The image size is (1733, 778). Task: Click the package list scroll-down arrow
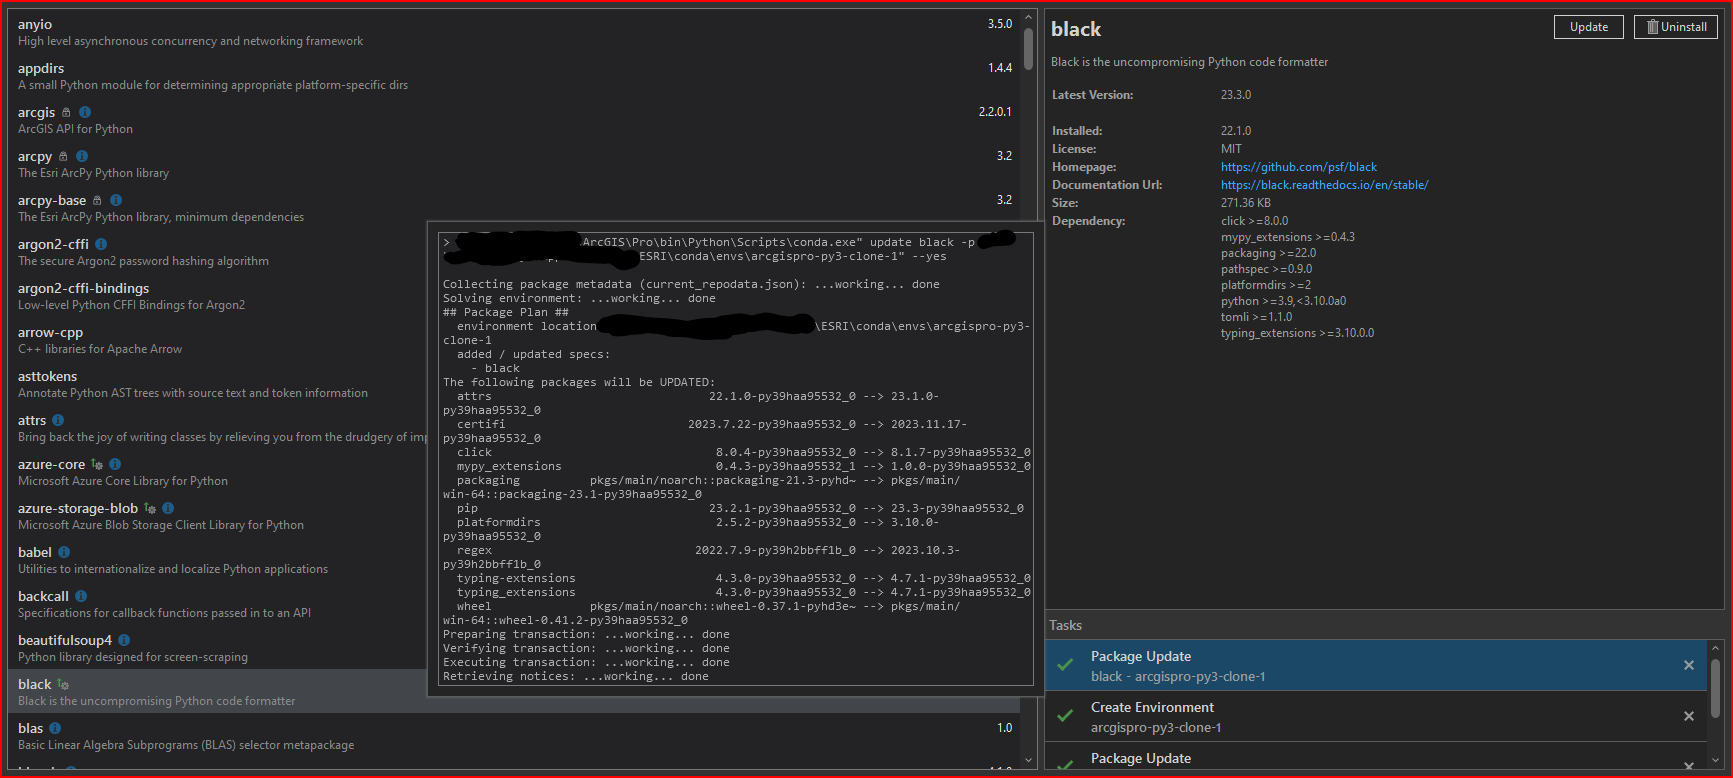tap(1028, 760)
